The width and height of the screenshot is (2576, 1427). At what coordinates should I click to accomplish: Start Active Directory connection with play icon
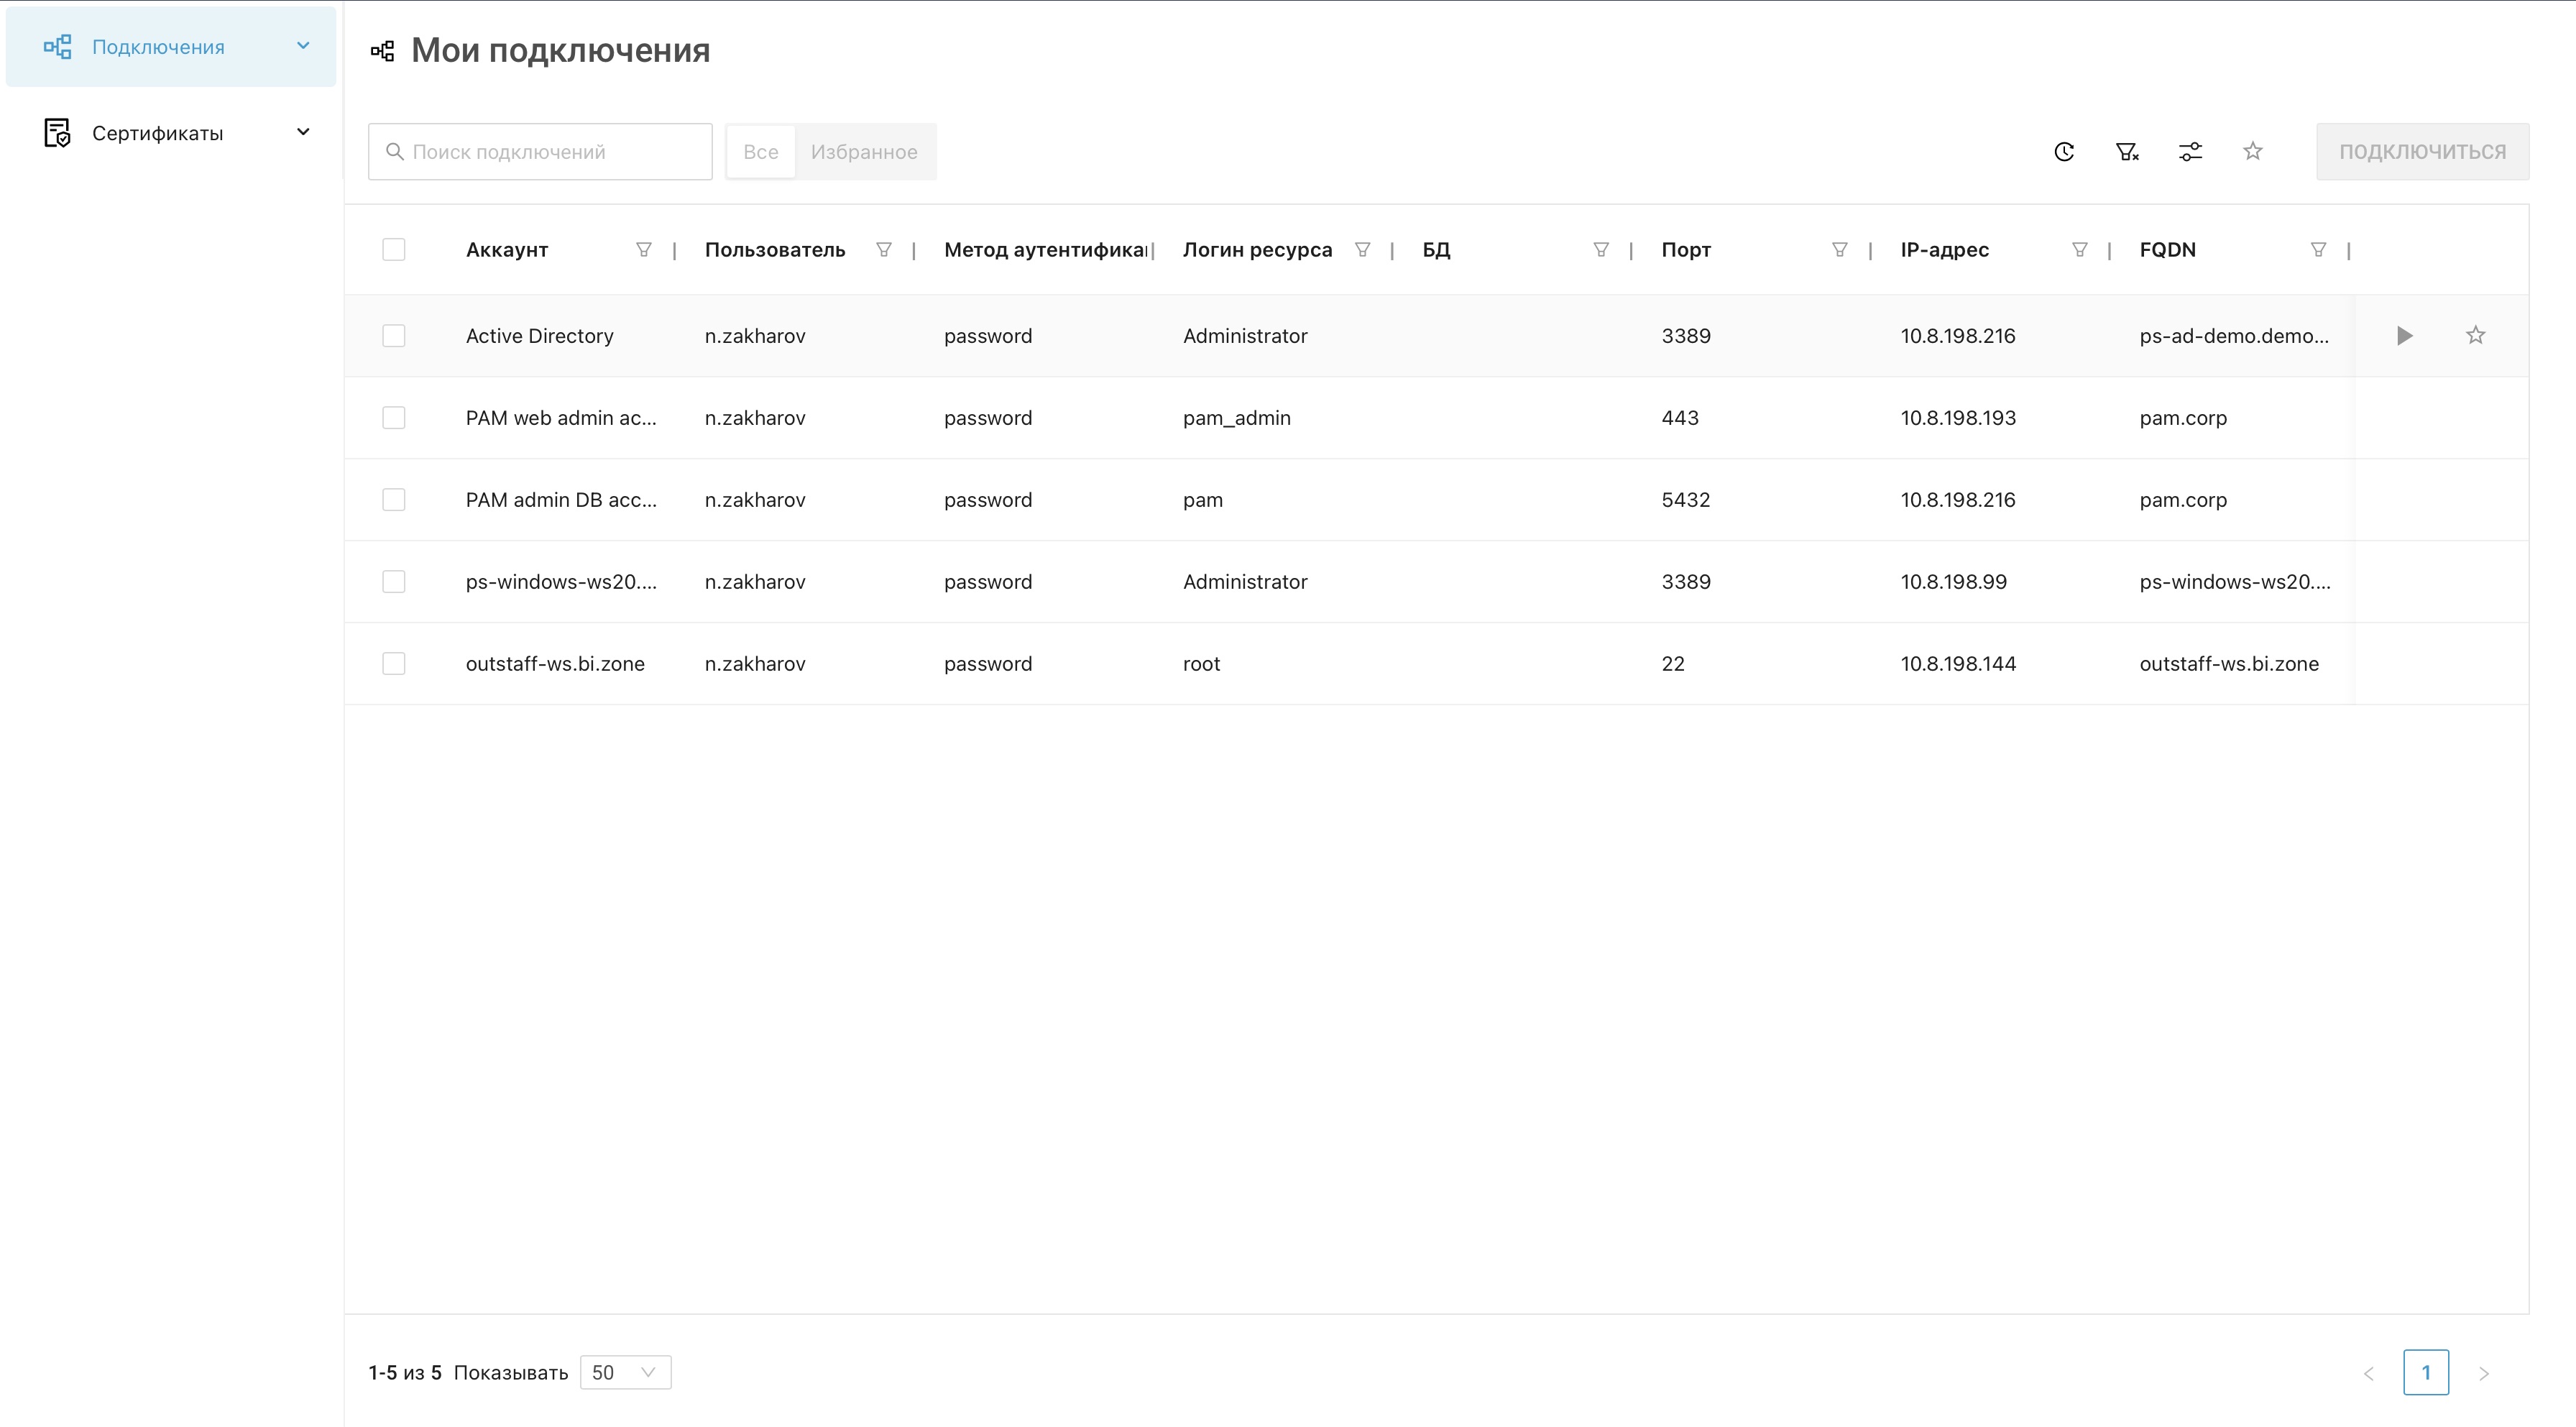[2405, 336]
